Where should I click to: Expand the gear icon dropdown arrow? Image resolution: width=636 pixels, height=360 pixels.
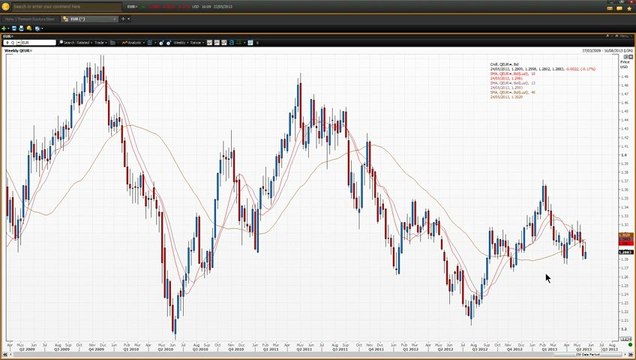[x=42, y=29]
